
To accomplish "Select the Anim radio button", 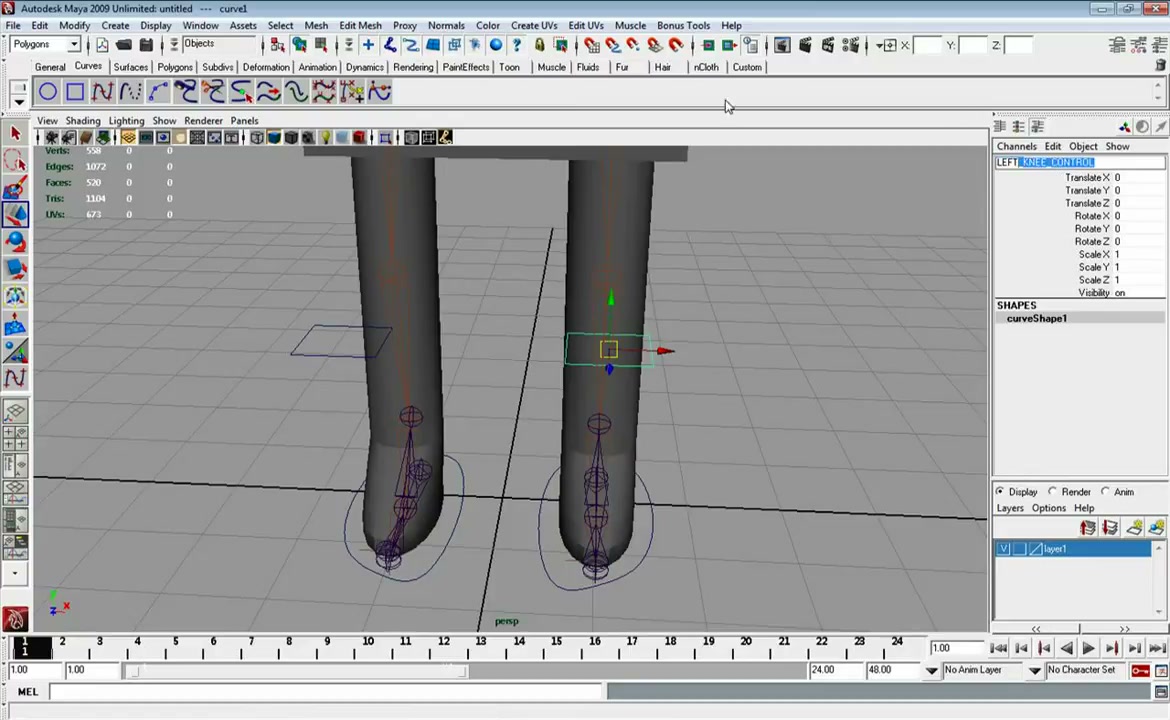I will 1105,491.
